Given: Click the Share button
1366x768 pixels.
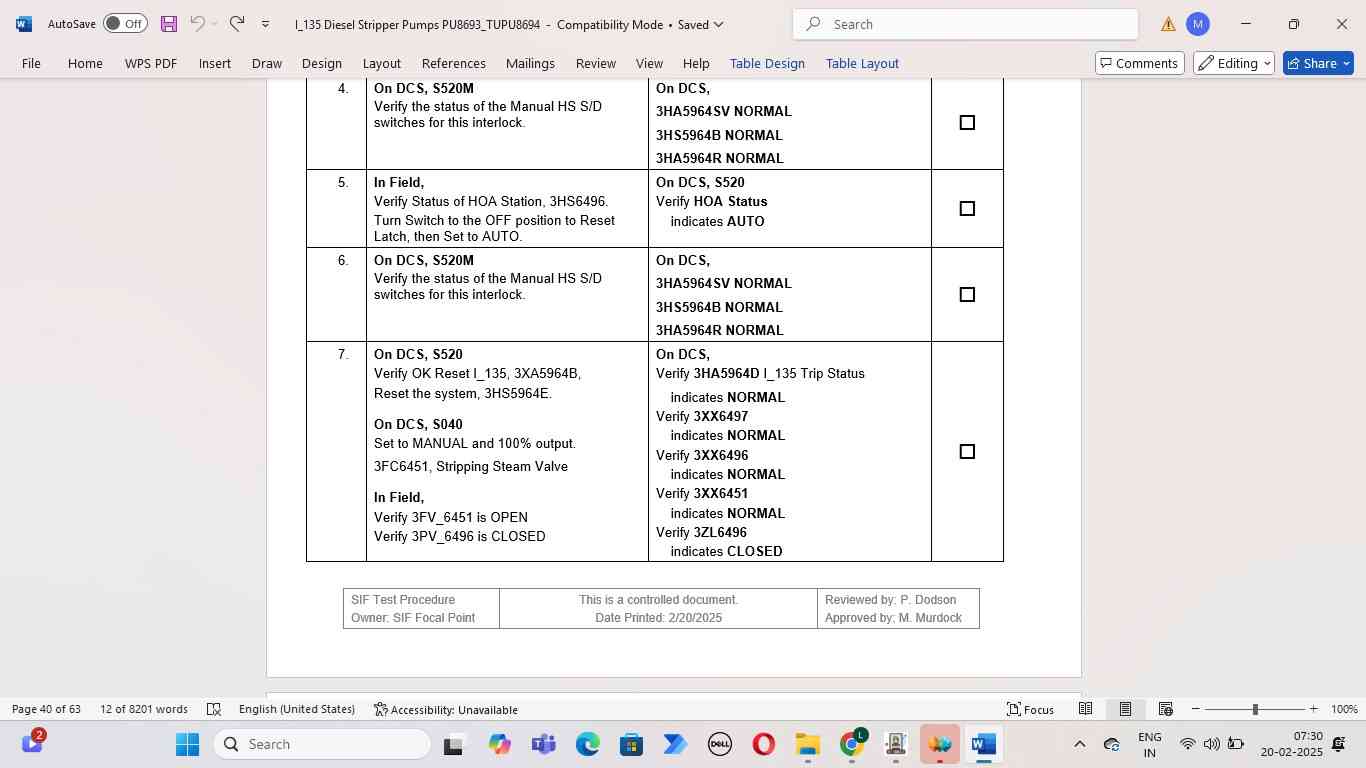Looking at the screenshot, I should [1318, 63].
